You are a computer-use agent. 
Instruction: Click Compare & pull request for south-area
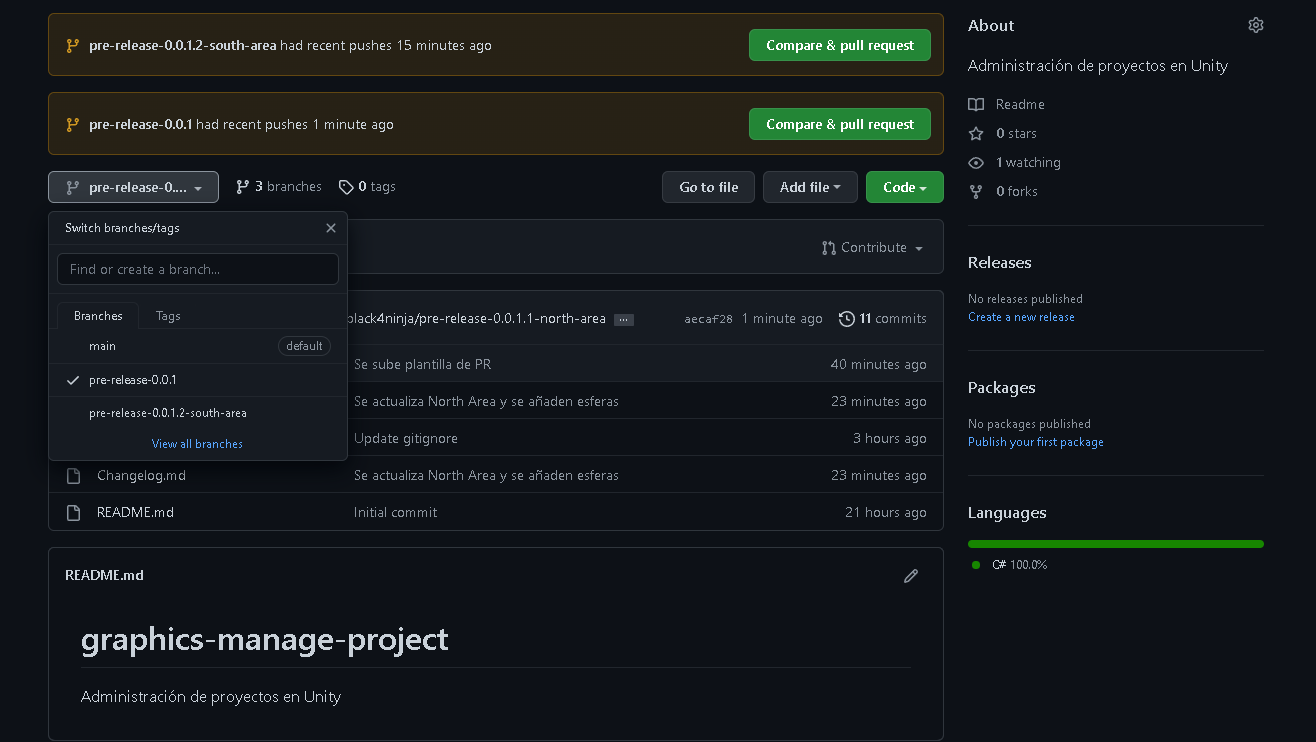(x=839, y=46)
